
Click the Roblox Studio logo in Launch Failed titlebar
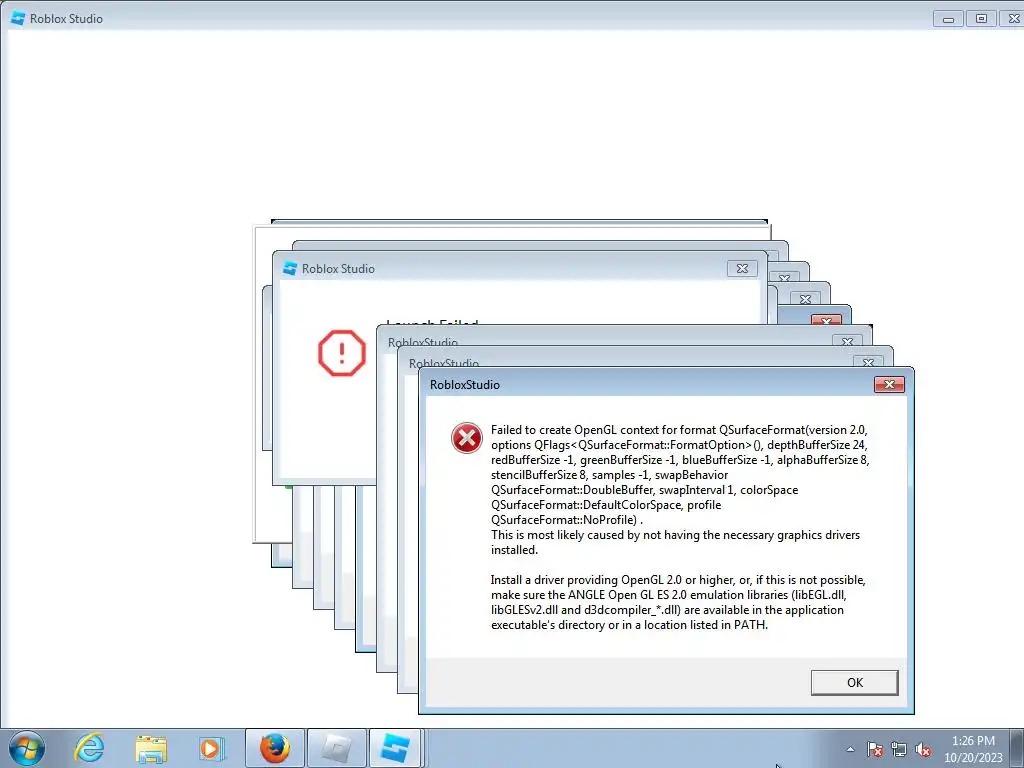289,268
